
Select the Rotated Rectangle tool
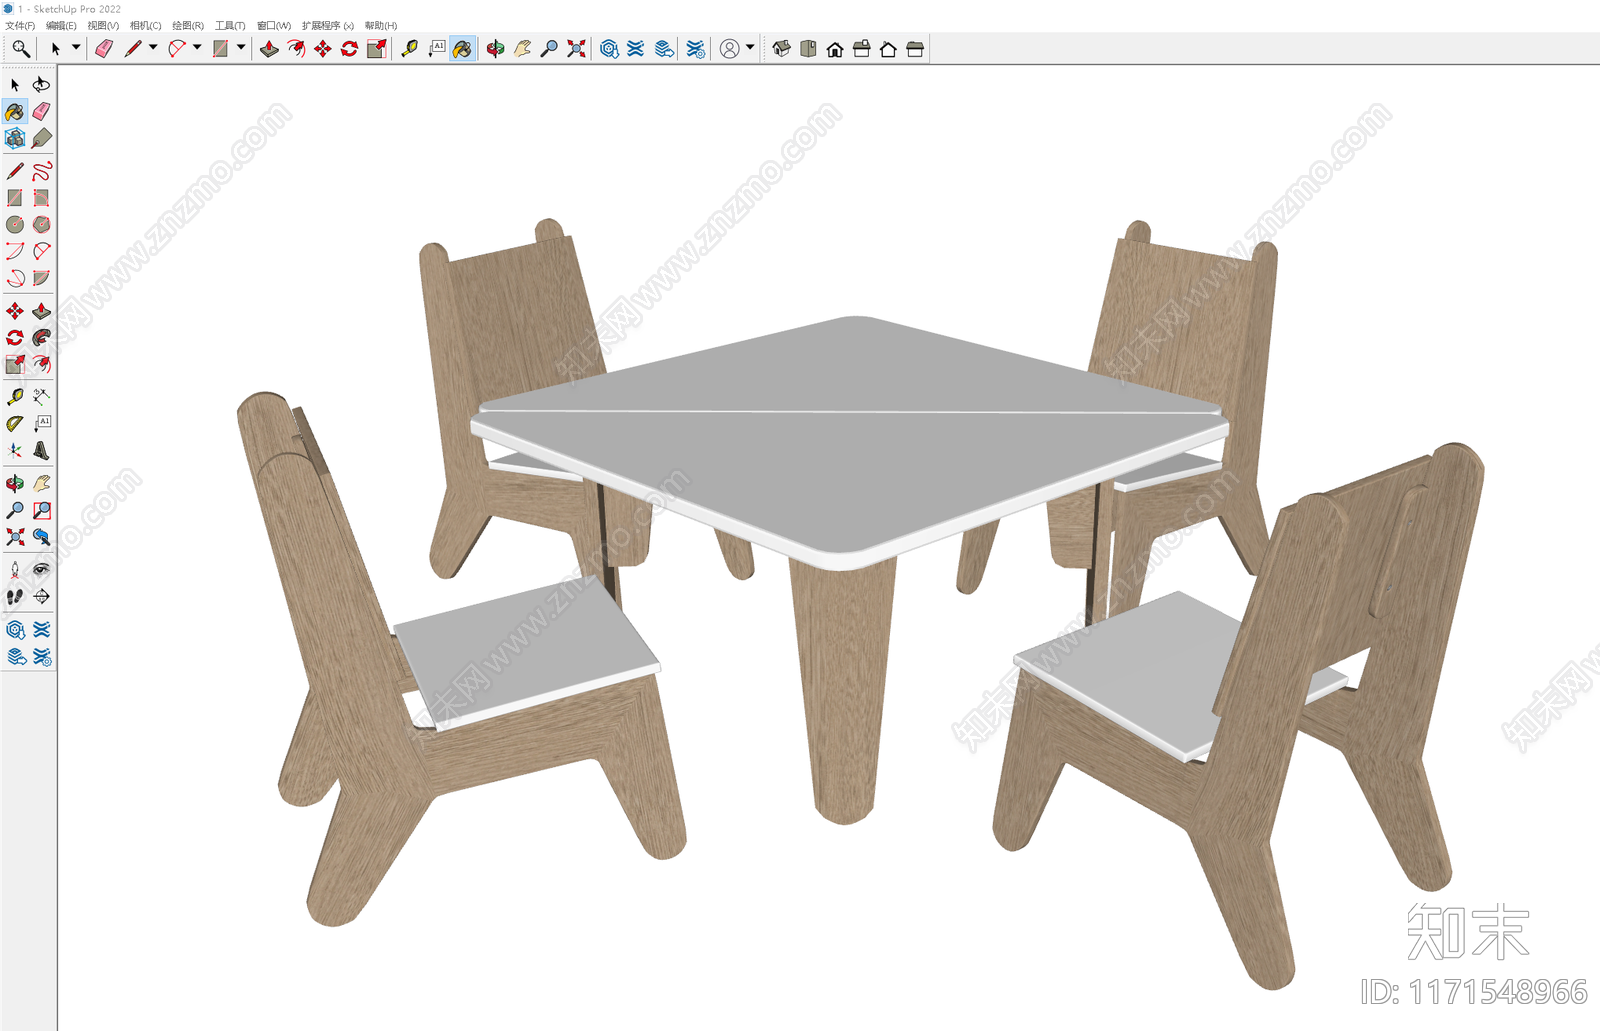pos(41,198)
